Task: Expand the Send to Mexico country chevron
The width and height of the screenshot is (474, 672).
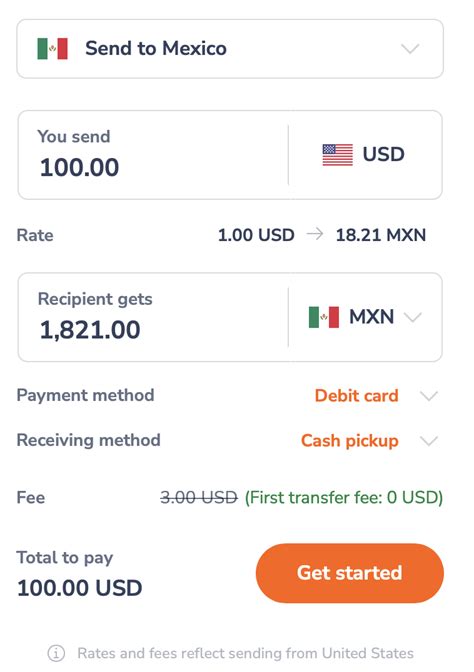Action: [x=410, y=49]
